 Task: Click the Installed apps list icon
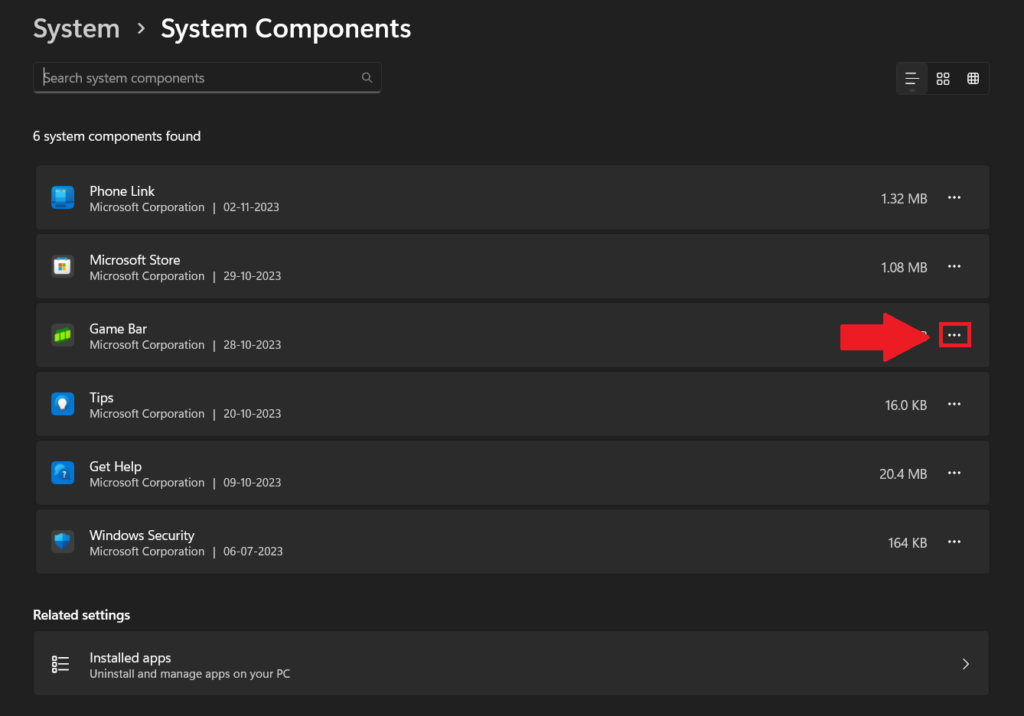pos(61,664)
